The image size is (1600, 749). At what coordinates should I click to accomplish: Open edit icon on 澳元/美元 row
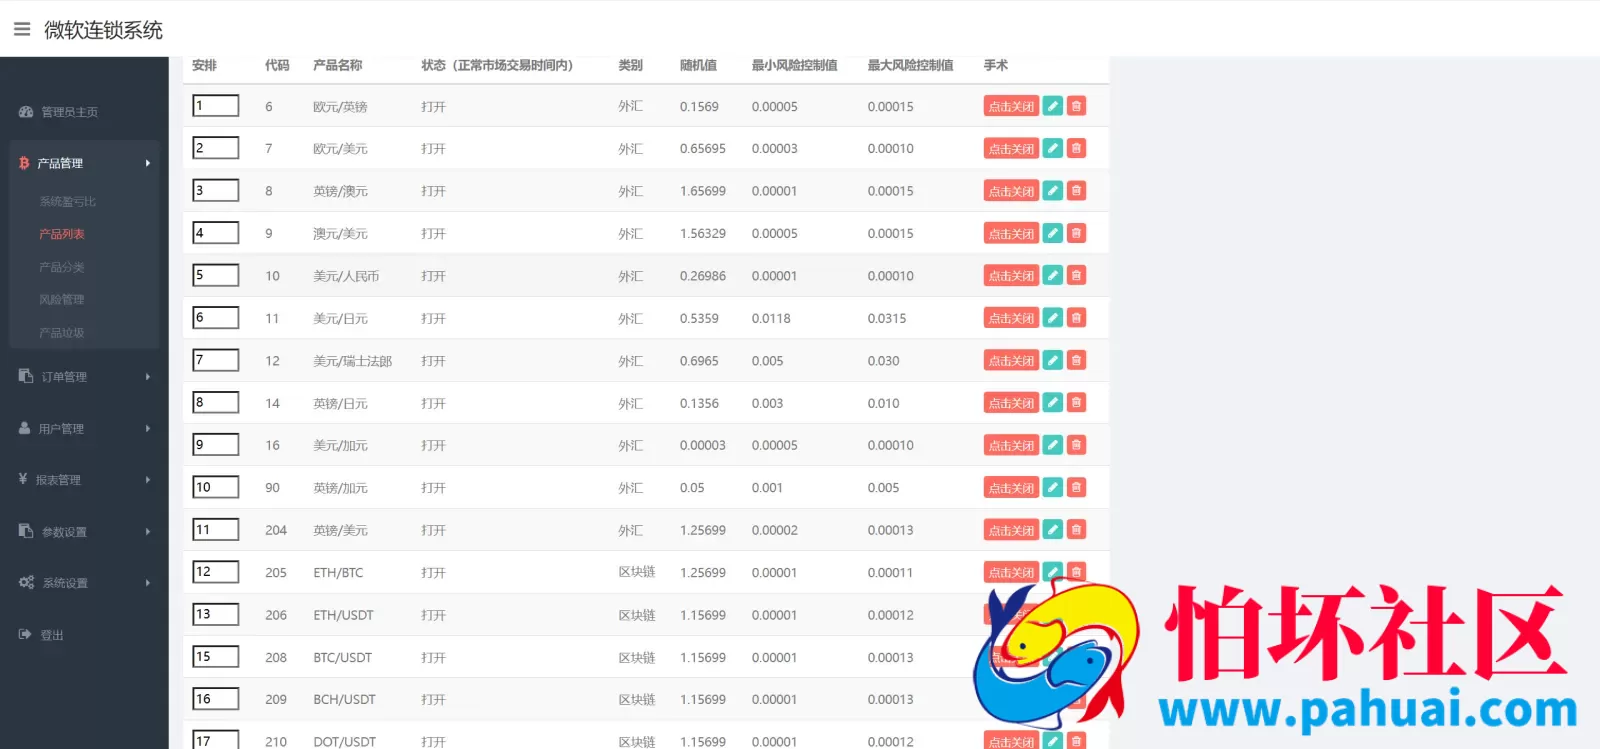[1053, 233]
